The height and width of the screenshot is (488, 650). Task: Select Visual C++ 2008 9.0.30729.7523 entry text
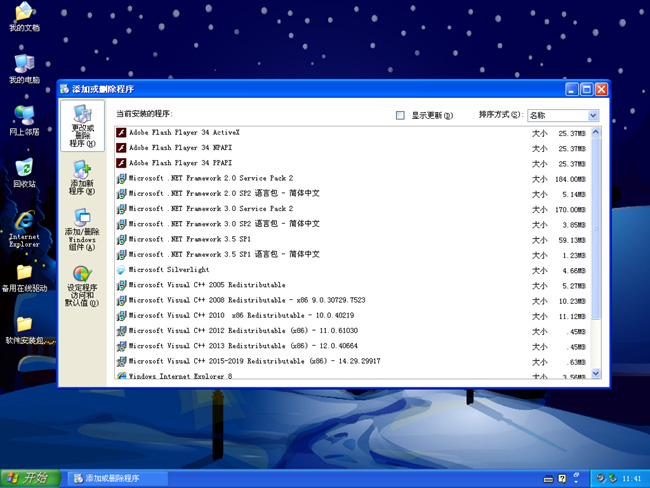coord(247,300)
